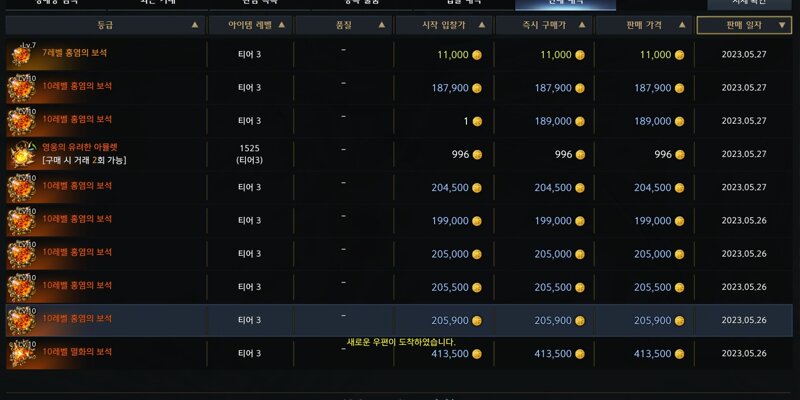
Task: Select the highlighted sales history tab
Action: click(565, 5)
